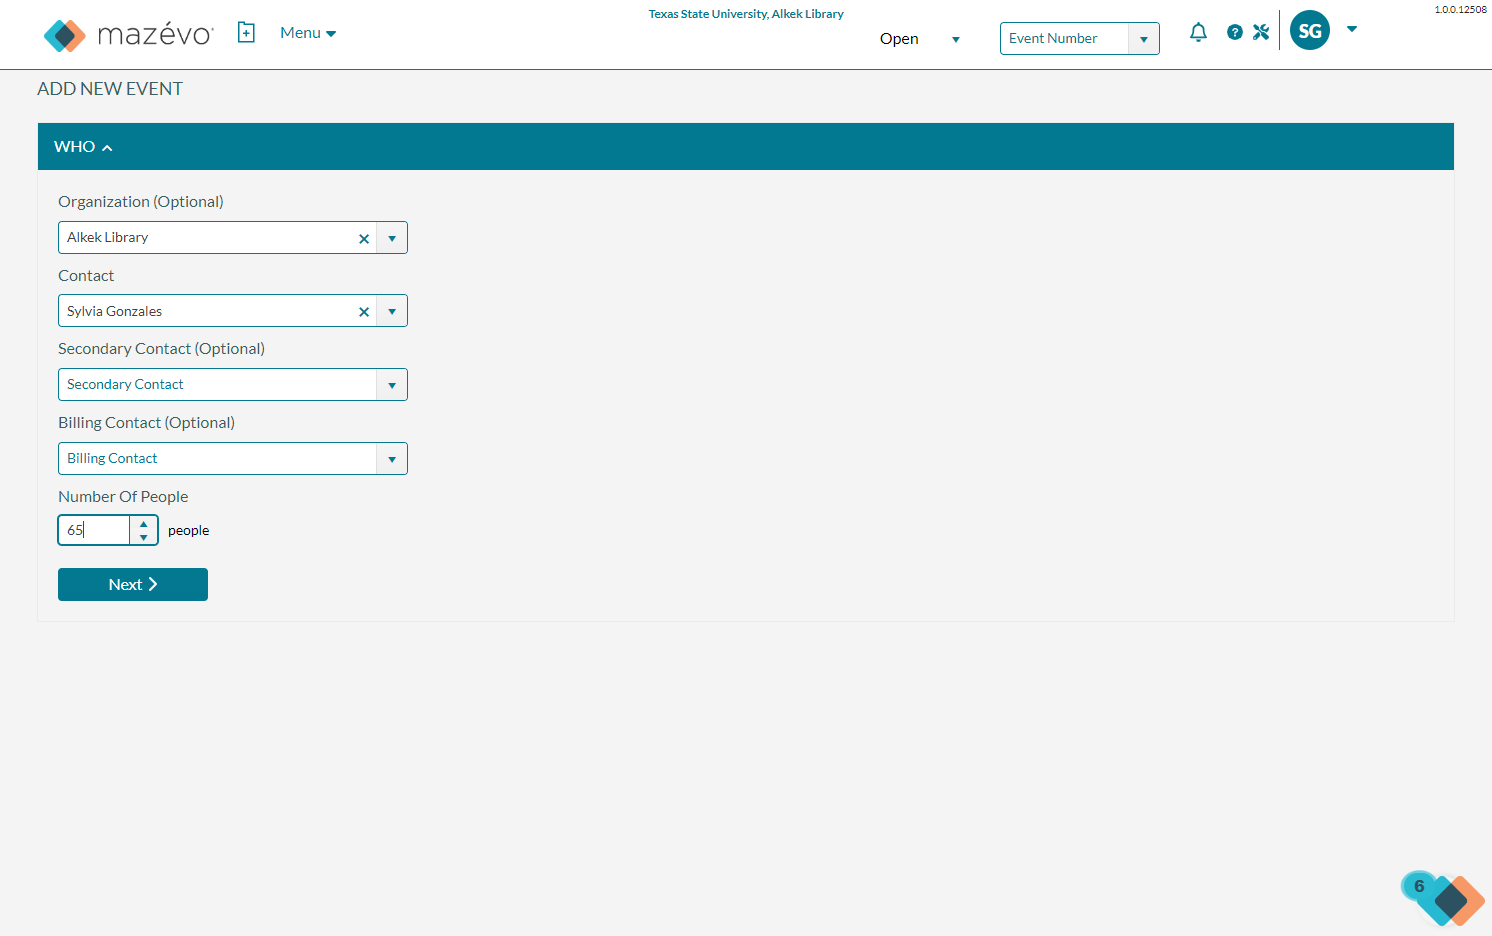The image size is (1492, 936).
Task: Click the ADD NEW EVENT heading
Action: [110, 89]
